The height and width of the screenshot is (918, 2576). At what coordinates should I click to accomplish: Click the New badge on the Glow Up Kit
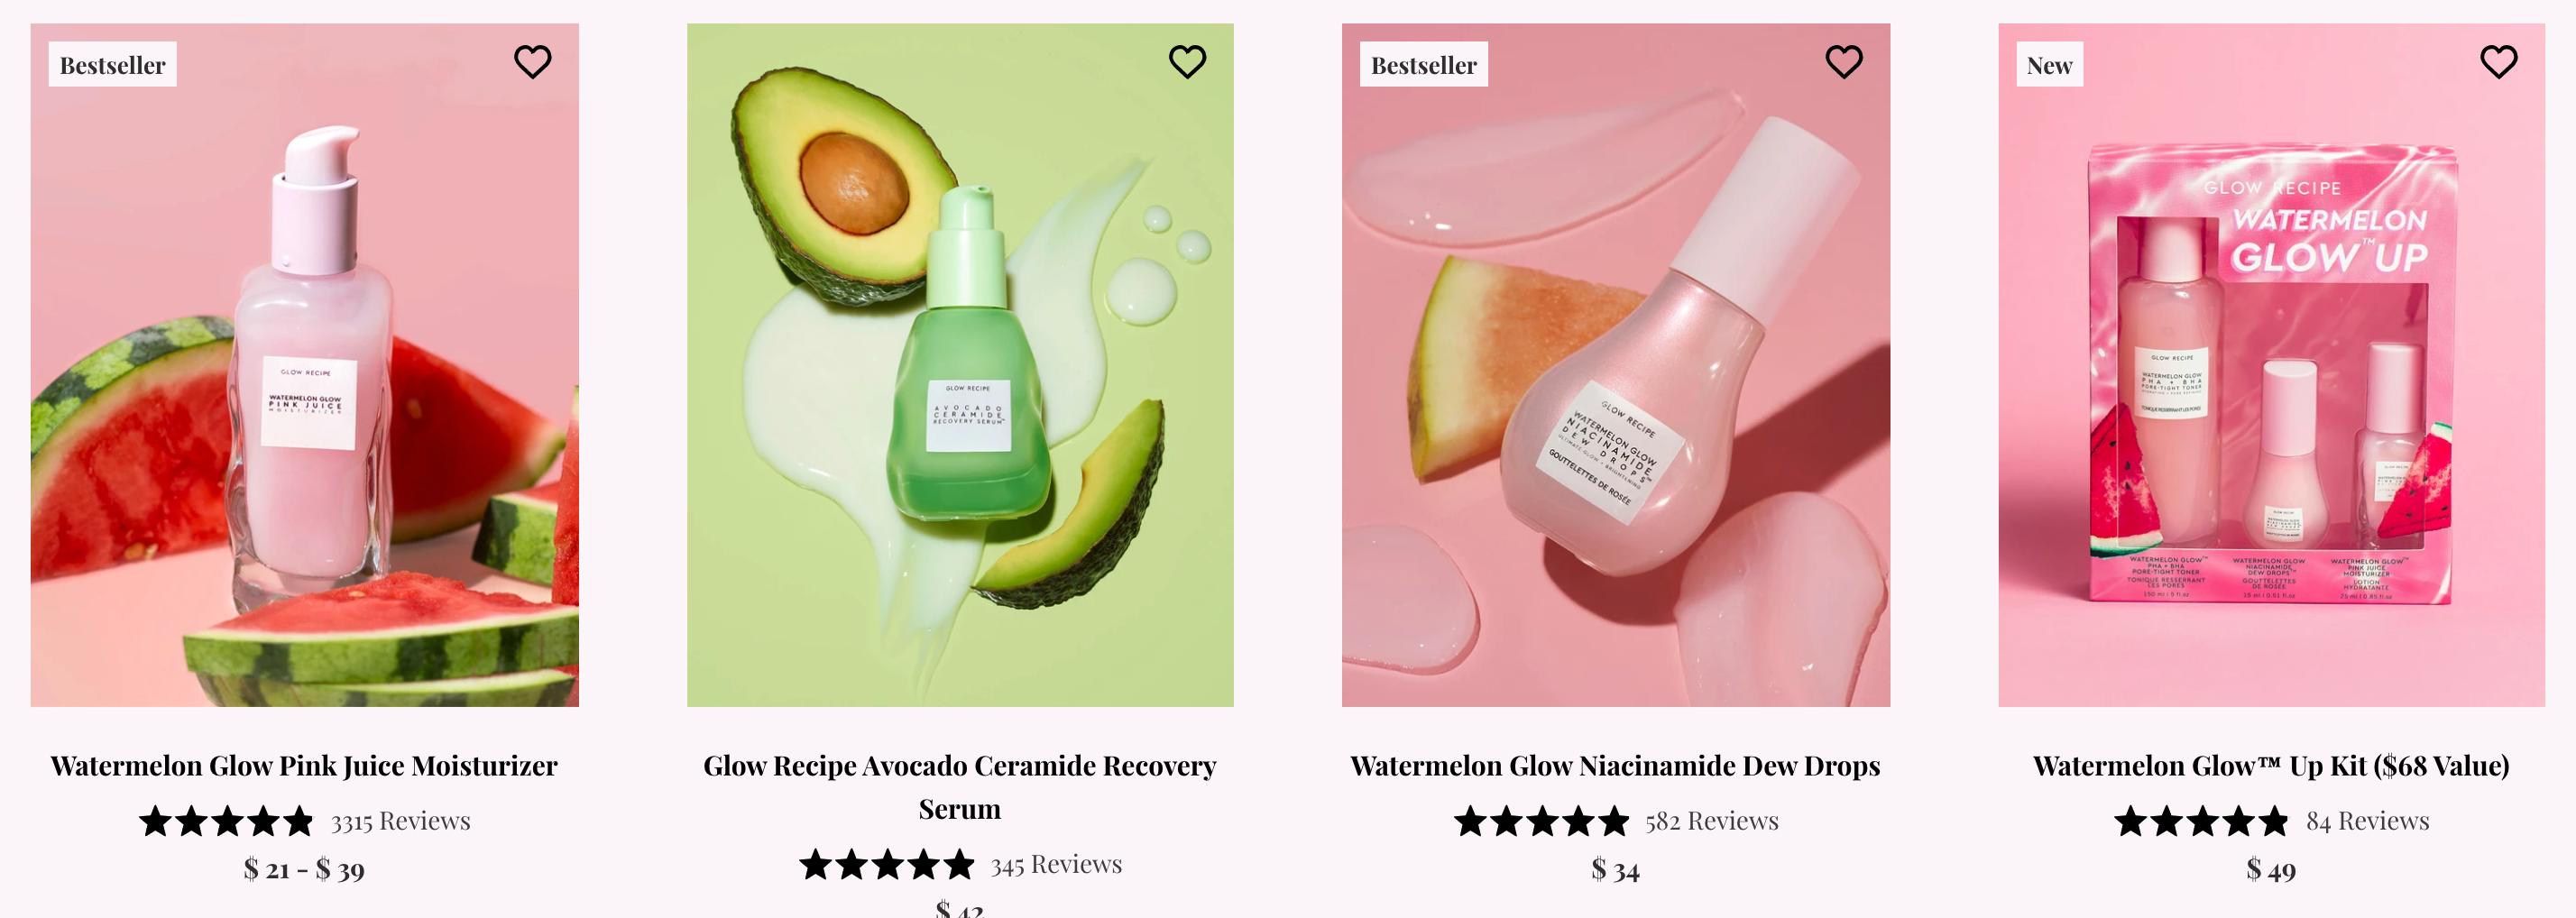[x=2049, y=64]
